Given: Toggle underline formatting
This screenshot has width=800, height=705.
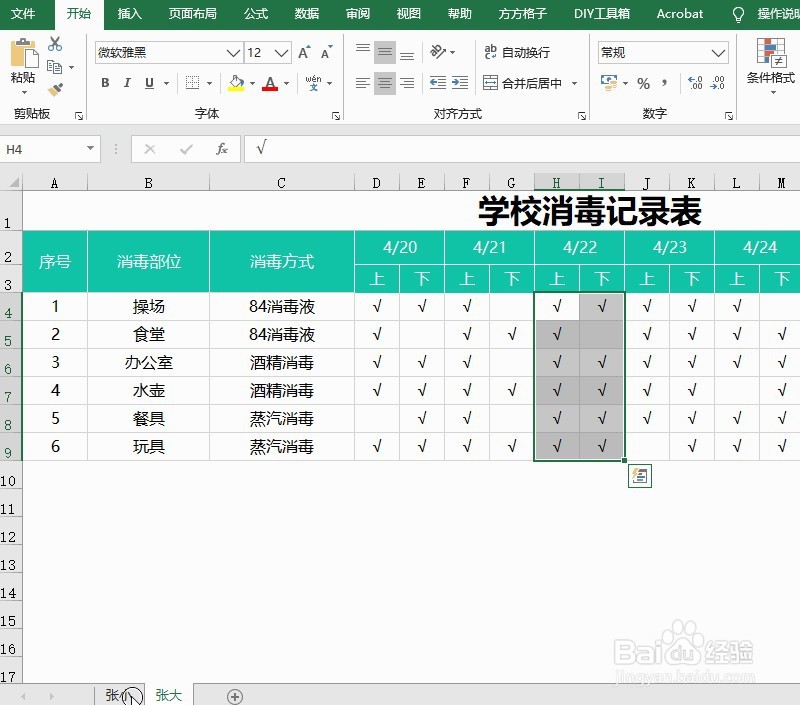Looking at the screenshot, I should pos(147,83).
